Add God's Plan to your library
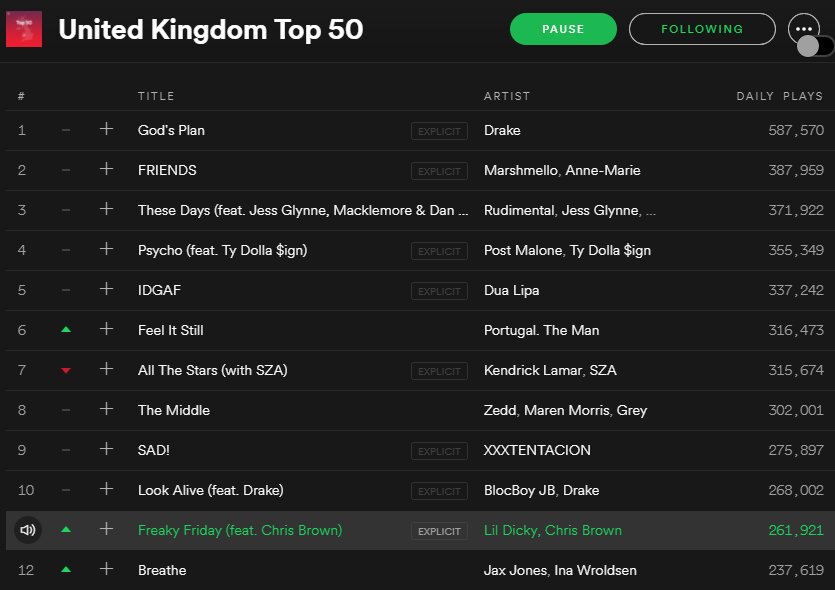835x590 pixels. (x=107, y=130)
